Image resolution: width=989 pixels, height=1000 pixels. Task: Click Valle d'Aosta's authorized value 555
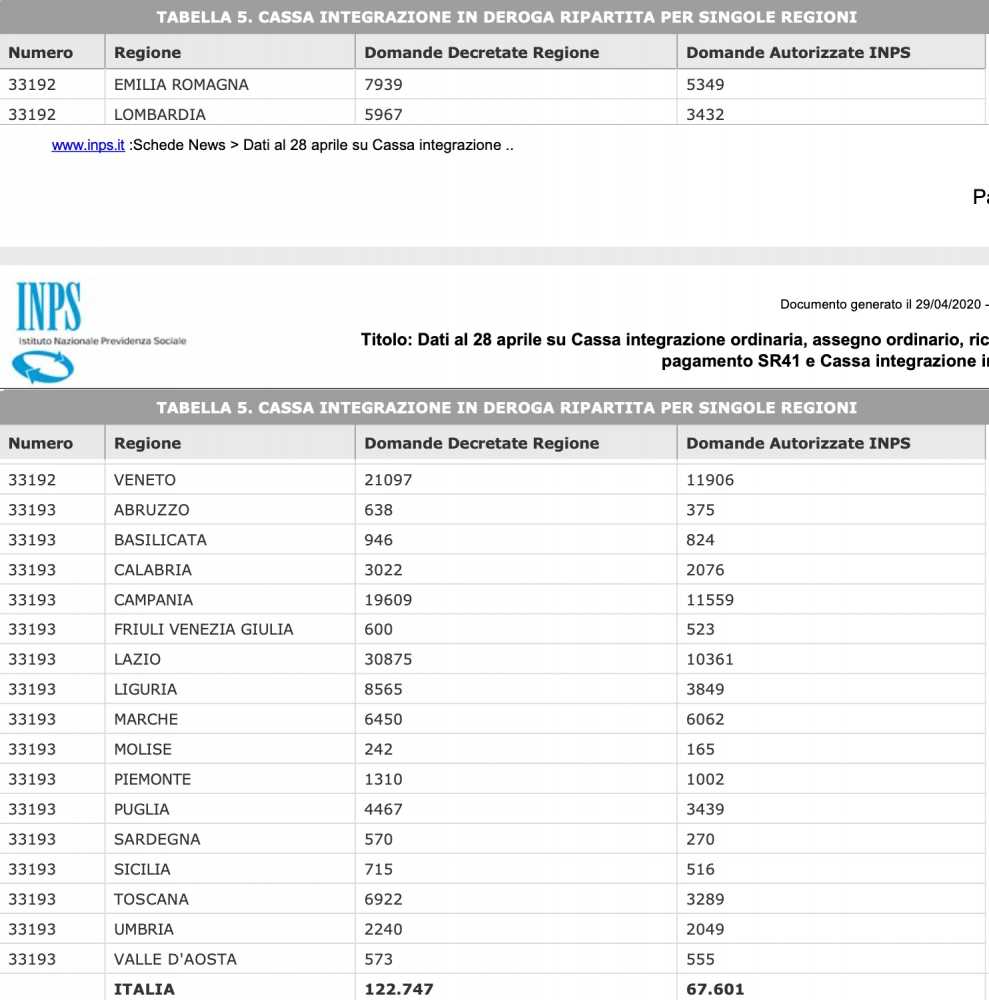(700, 959)
